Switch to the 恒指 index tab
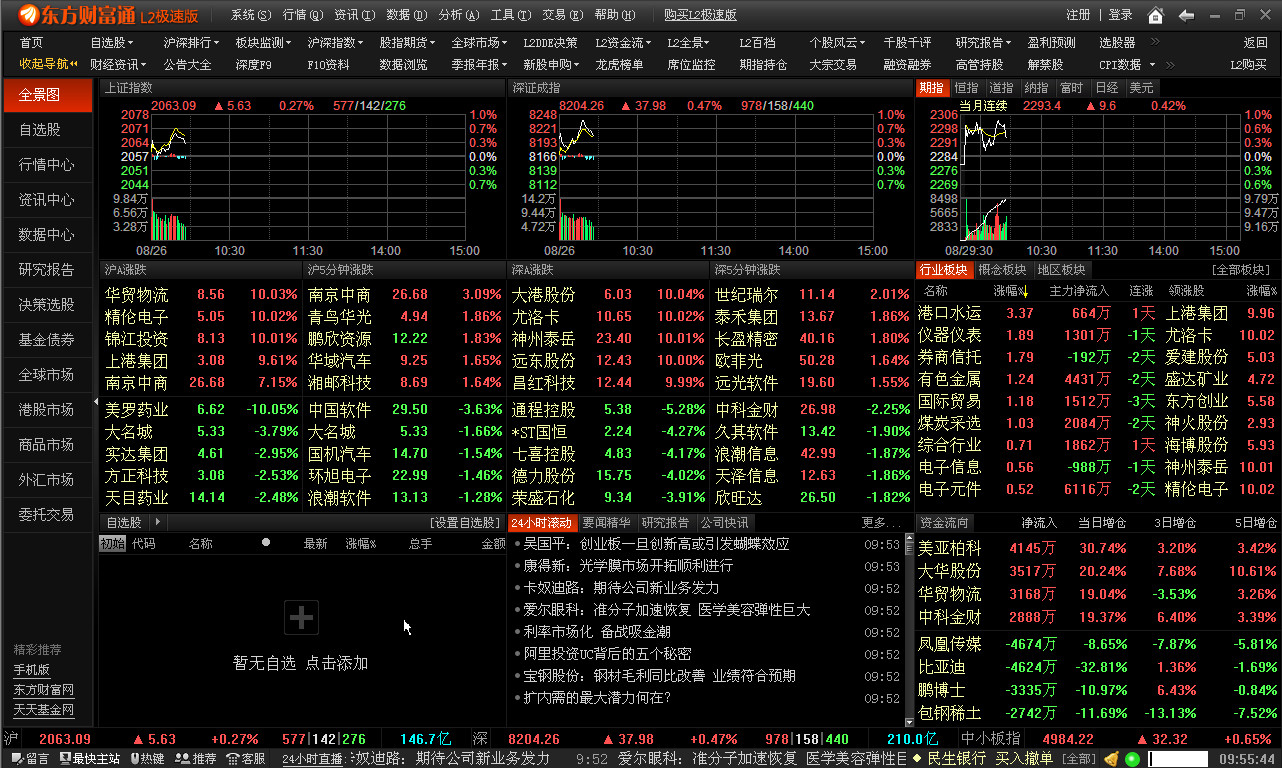 click(x=966, y=88)
